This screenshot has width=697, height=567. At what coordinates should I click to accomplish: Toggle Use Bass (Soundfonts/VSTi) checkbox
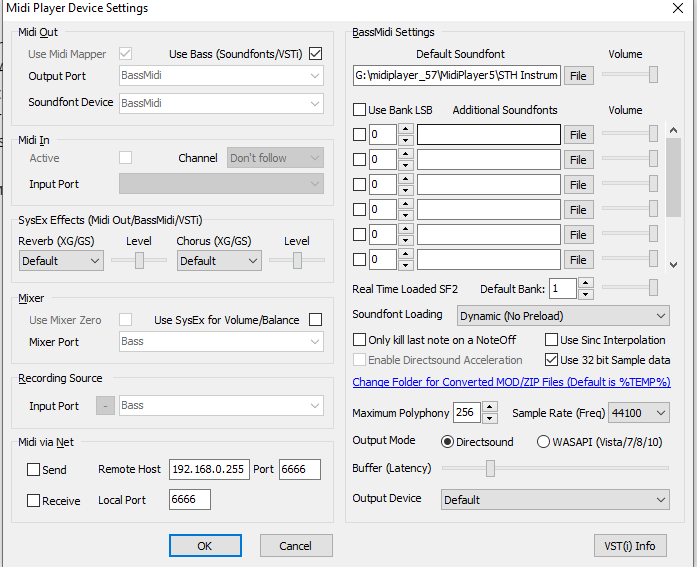(315, 54)
